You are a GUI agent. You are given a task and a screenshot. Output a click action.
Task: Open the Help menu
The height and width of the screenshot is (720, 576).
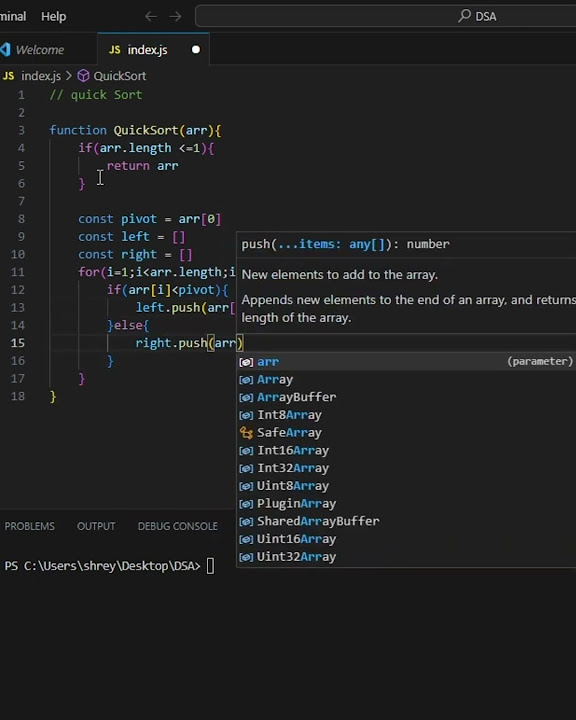click(54, 17)
